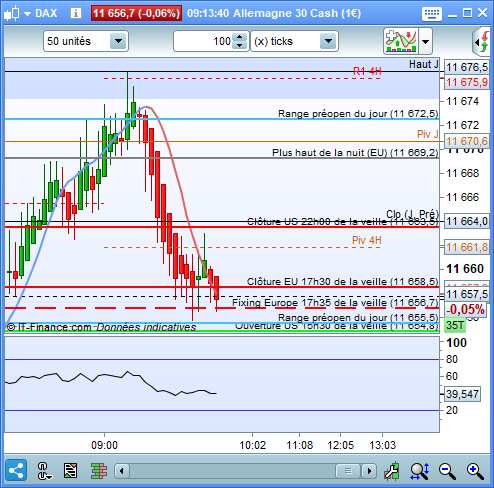Screen dimensions: 494x488
Task: Click the scroll right arrow of time scrollbar
Action: point(369,471)
